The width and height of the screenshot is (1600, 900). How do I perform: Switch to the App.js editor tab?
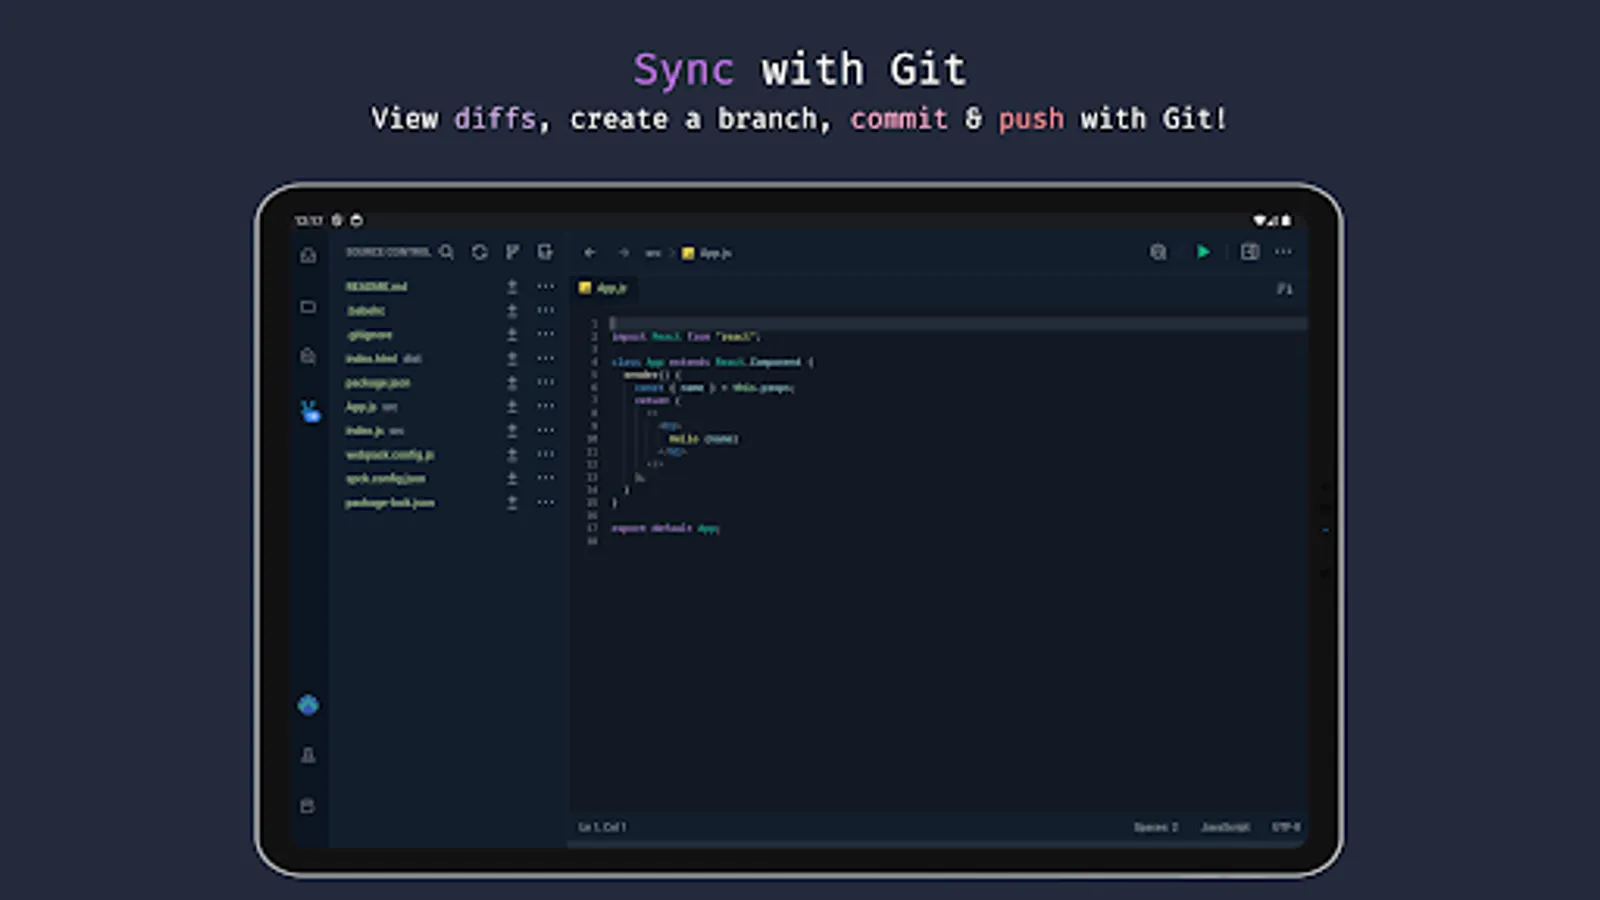(604, 289)
